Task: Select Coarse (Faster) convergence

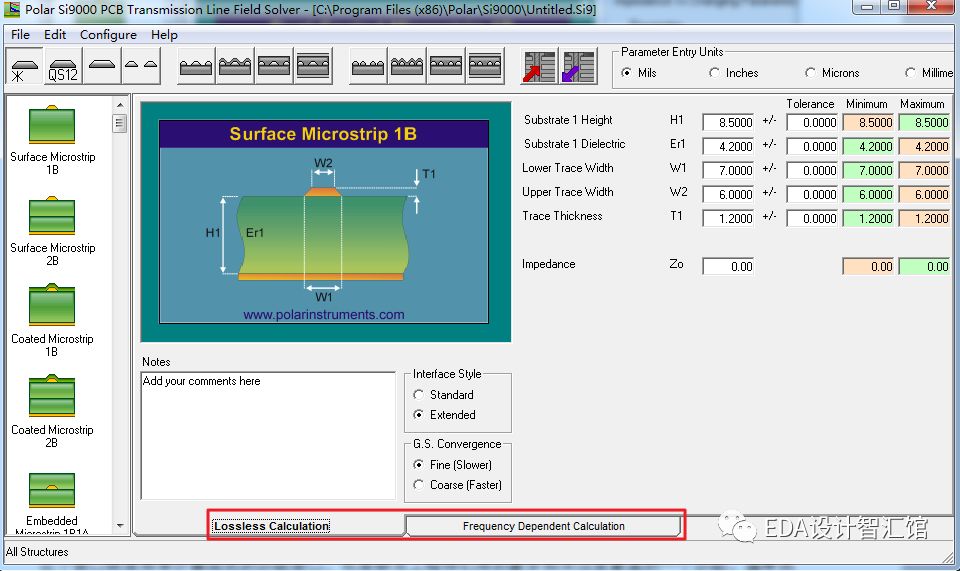Action: coord(457,485)
